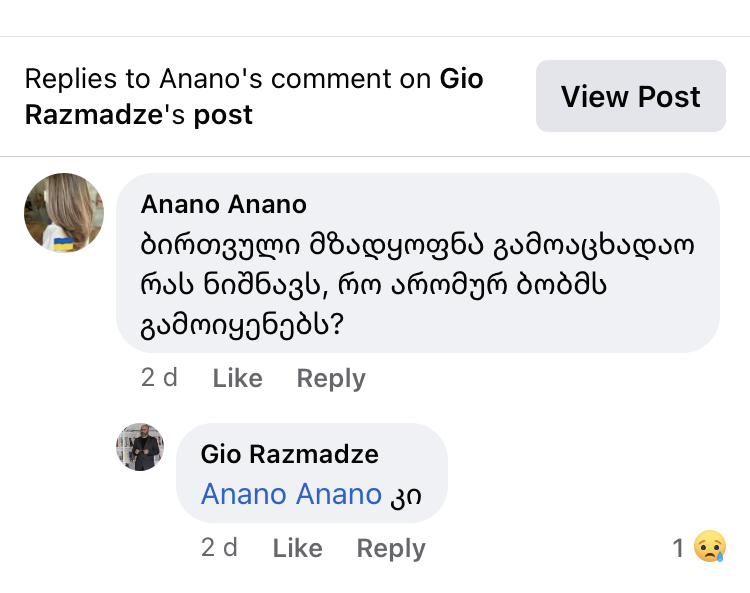Click the 2 d timestamp under Gio's reply
Viewport: 750px width, 593px height.
pyautogui.click(x=219, y=548)
